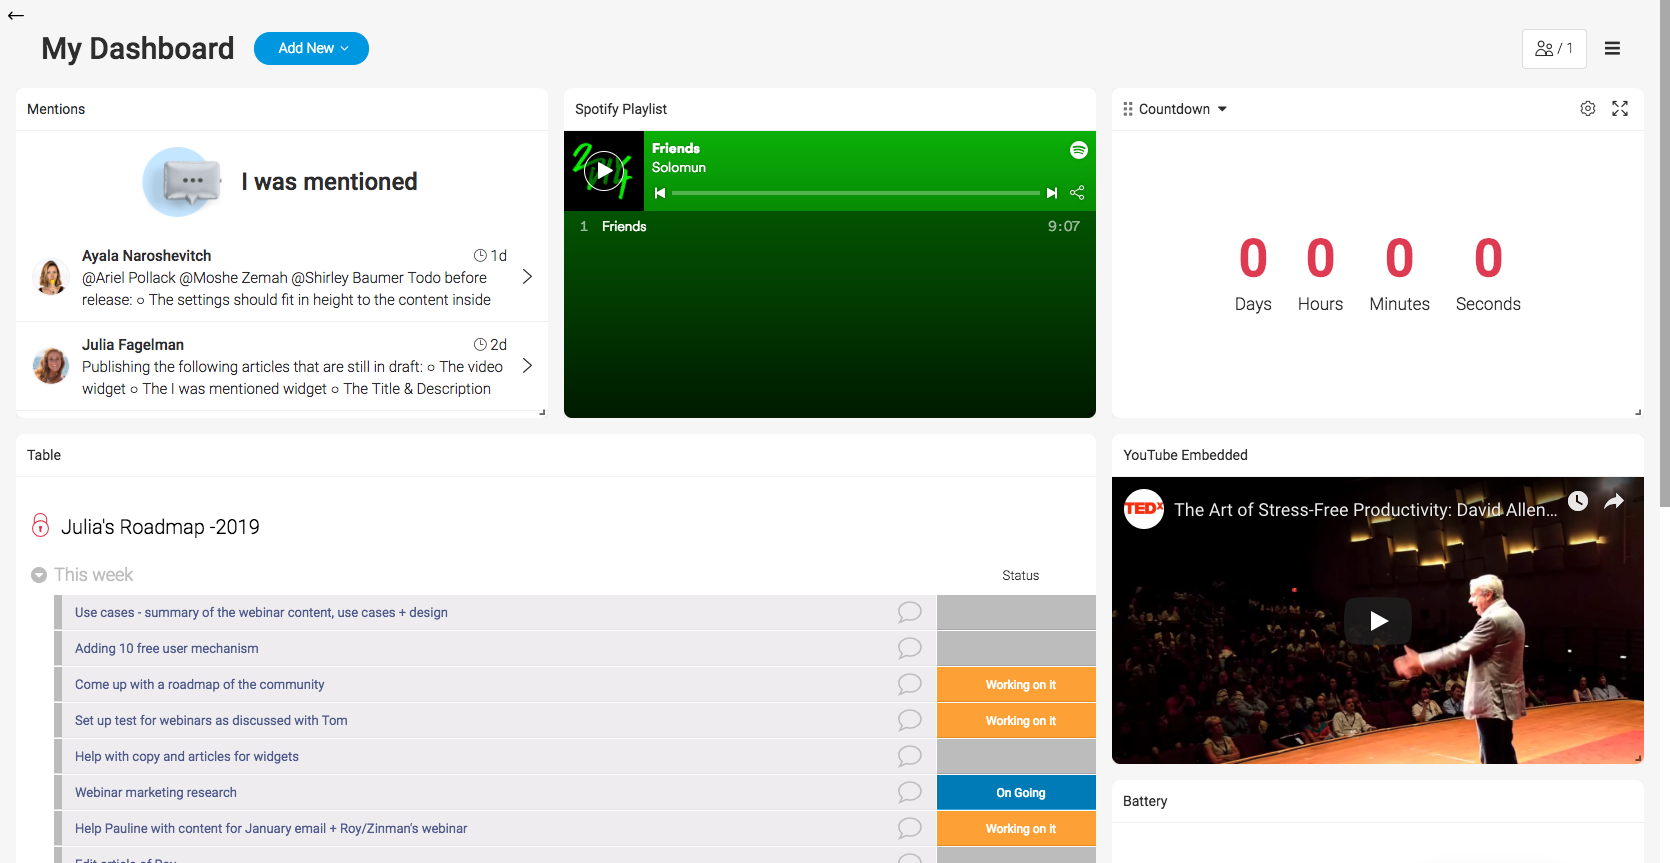The image size is (1670, 863).
Task: Click Julia Fagelman's avatar
Action: coord(50,365)
